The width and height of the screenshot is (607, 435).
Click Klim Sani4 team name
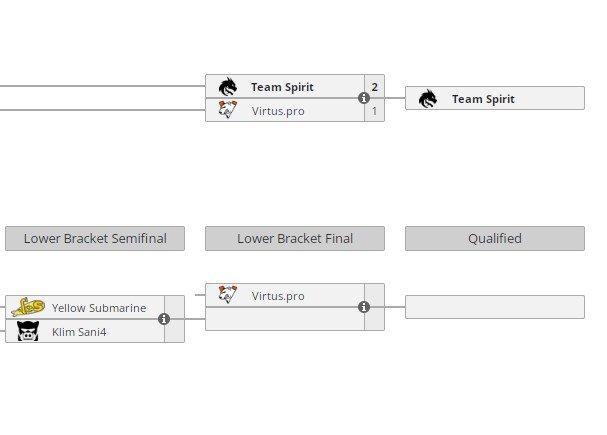(x=79, y=331)
